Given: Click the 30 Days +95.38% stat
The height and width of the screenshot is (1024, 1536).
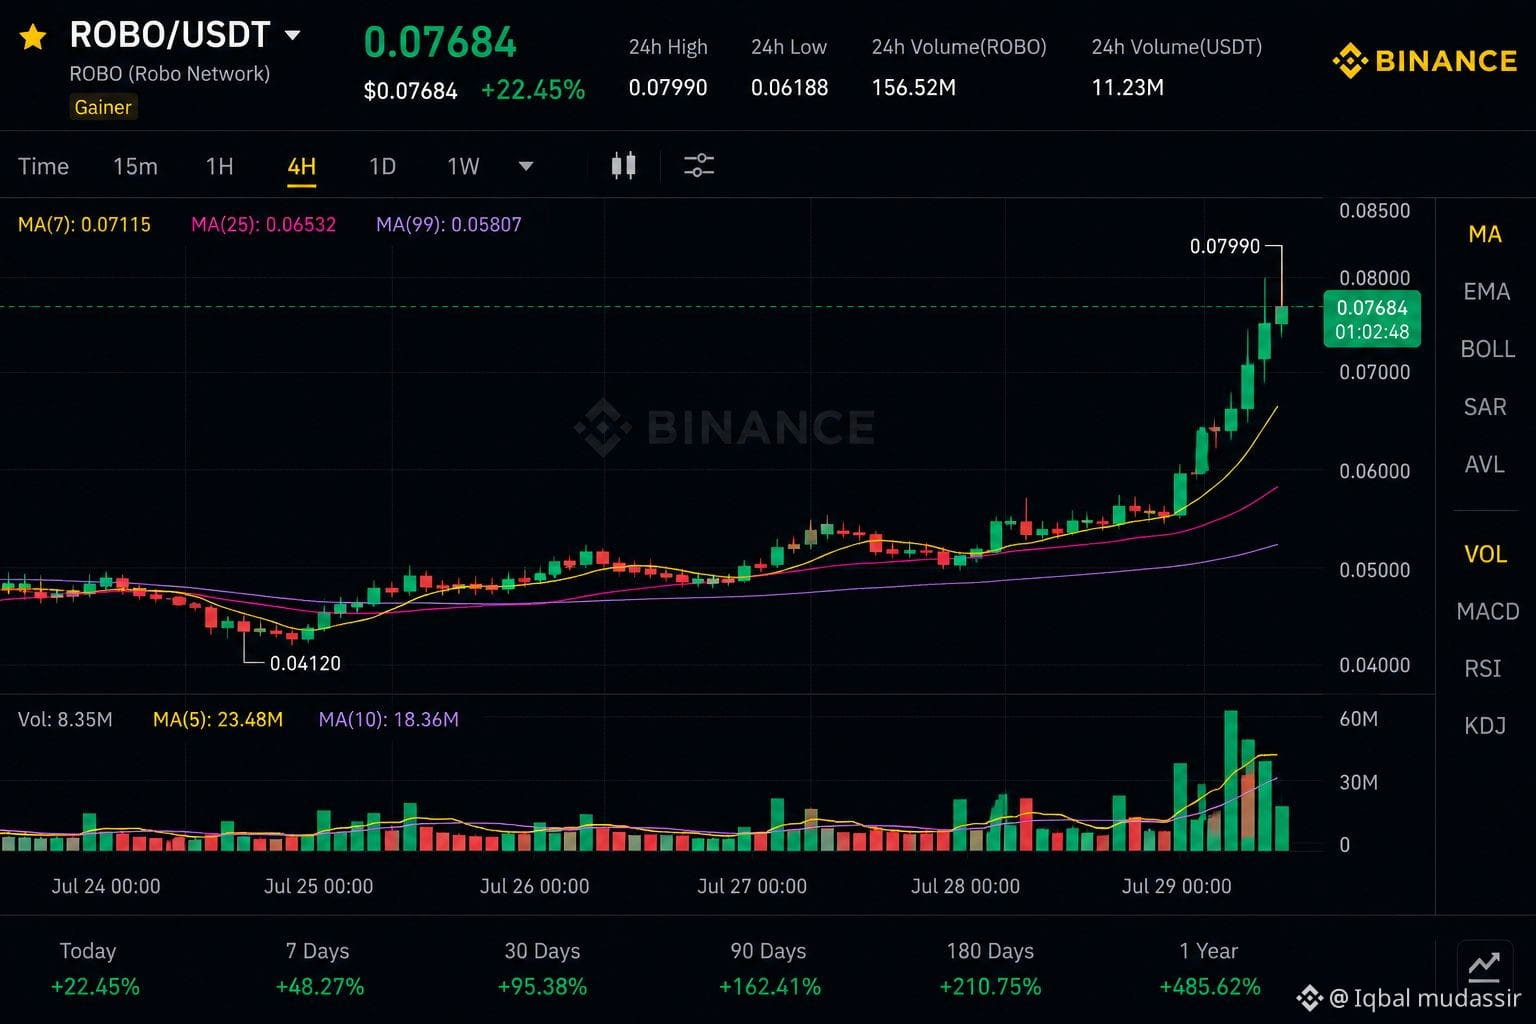Looking at the screenshot, I should [542, 969].
